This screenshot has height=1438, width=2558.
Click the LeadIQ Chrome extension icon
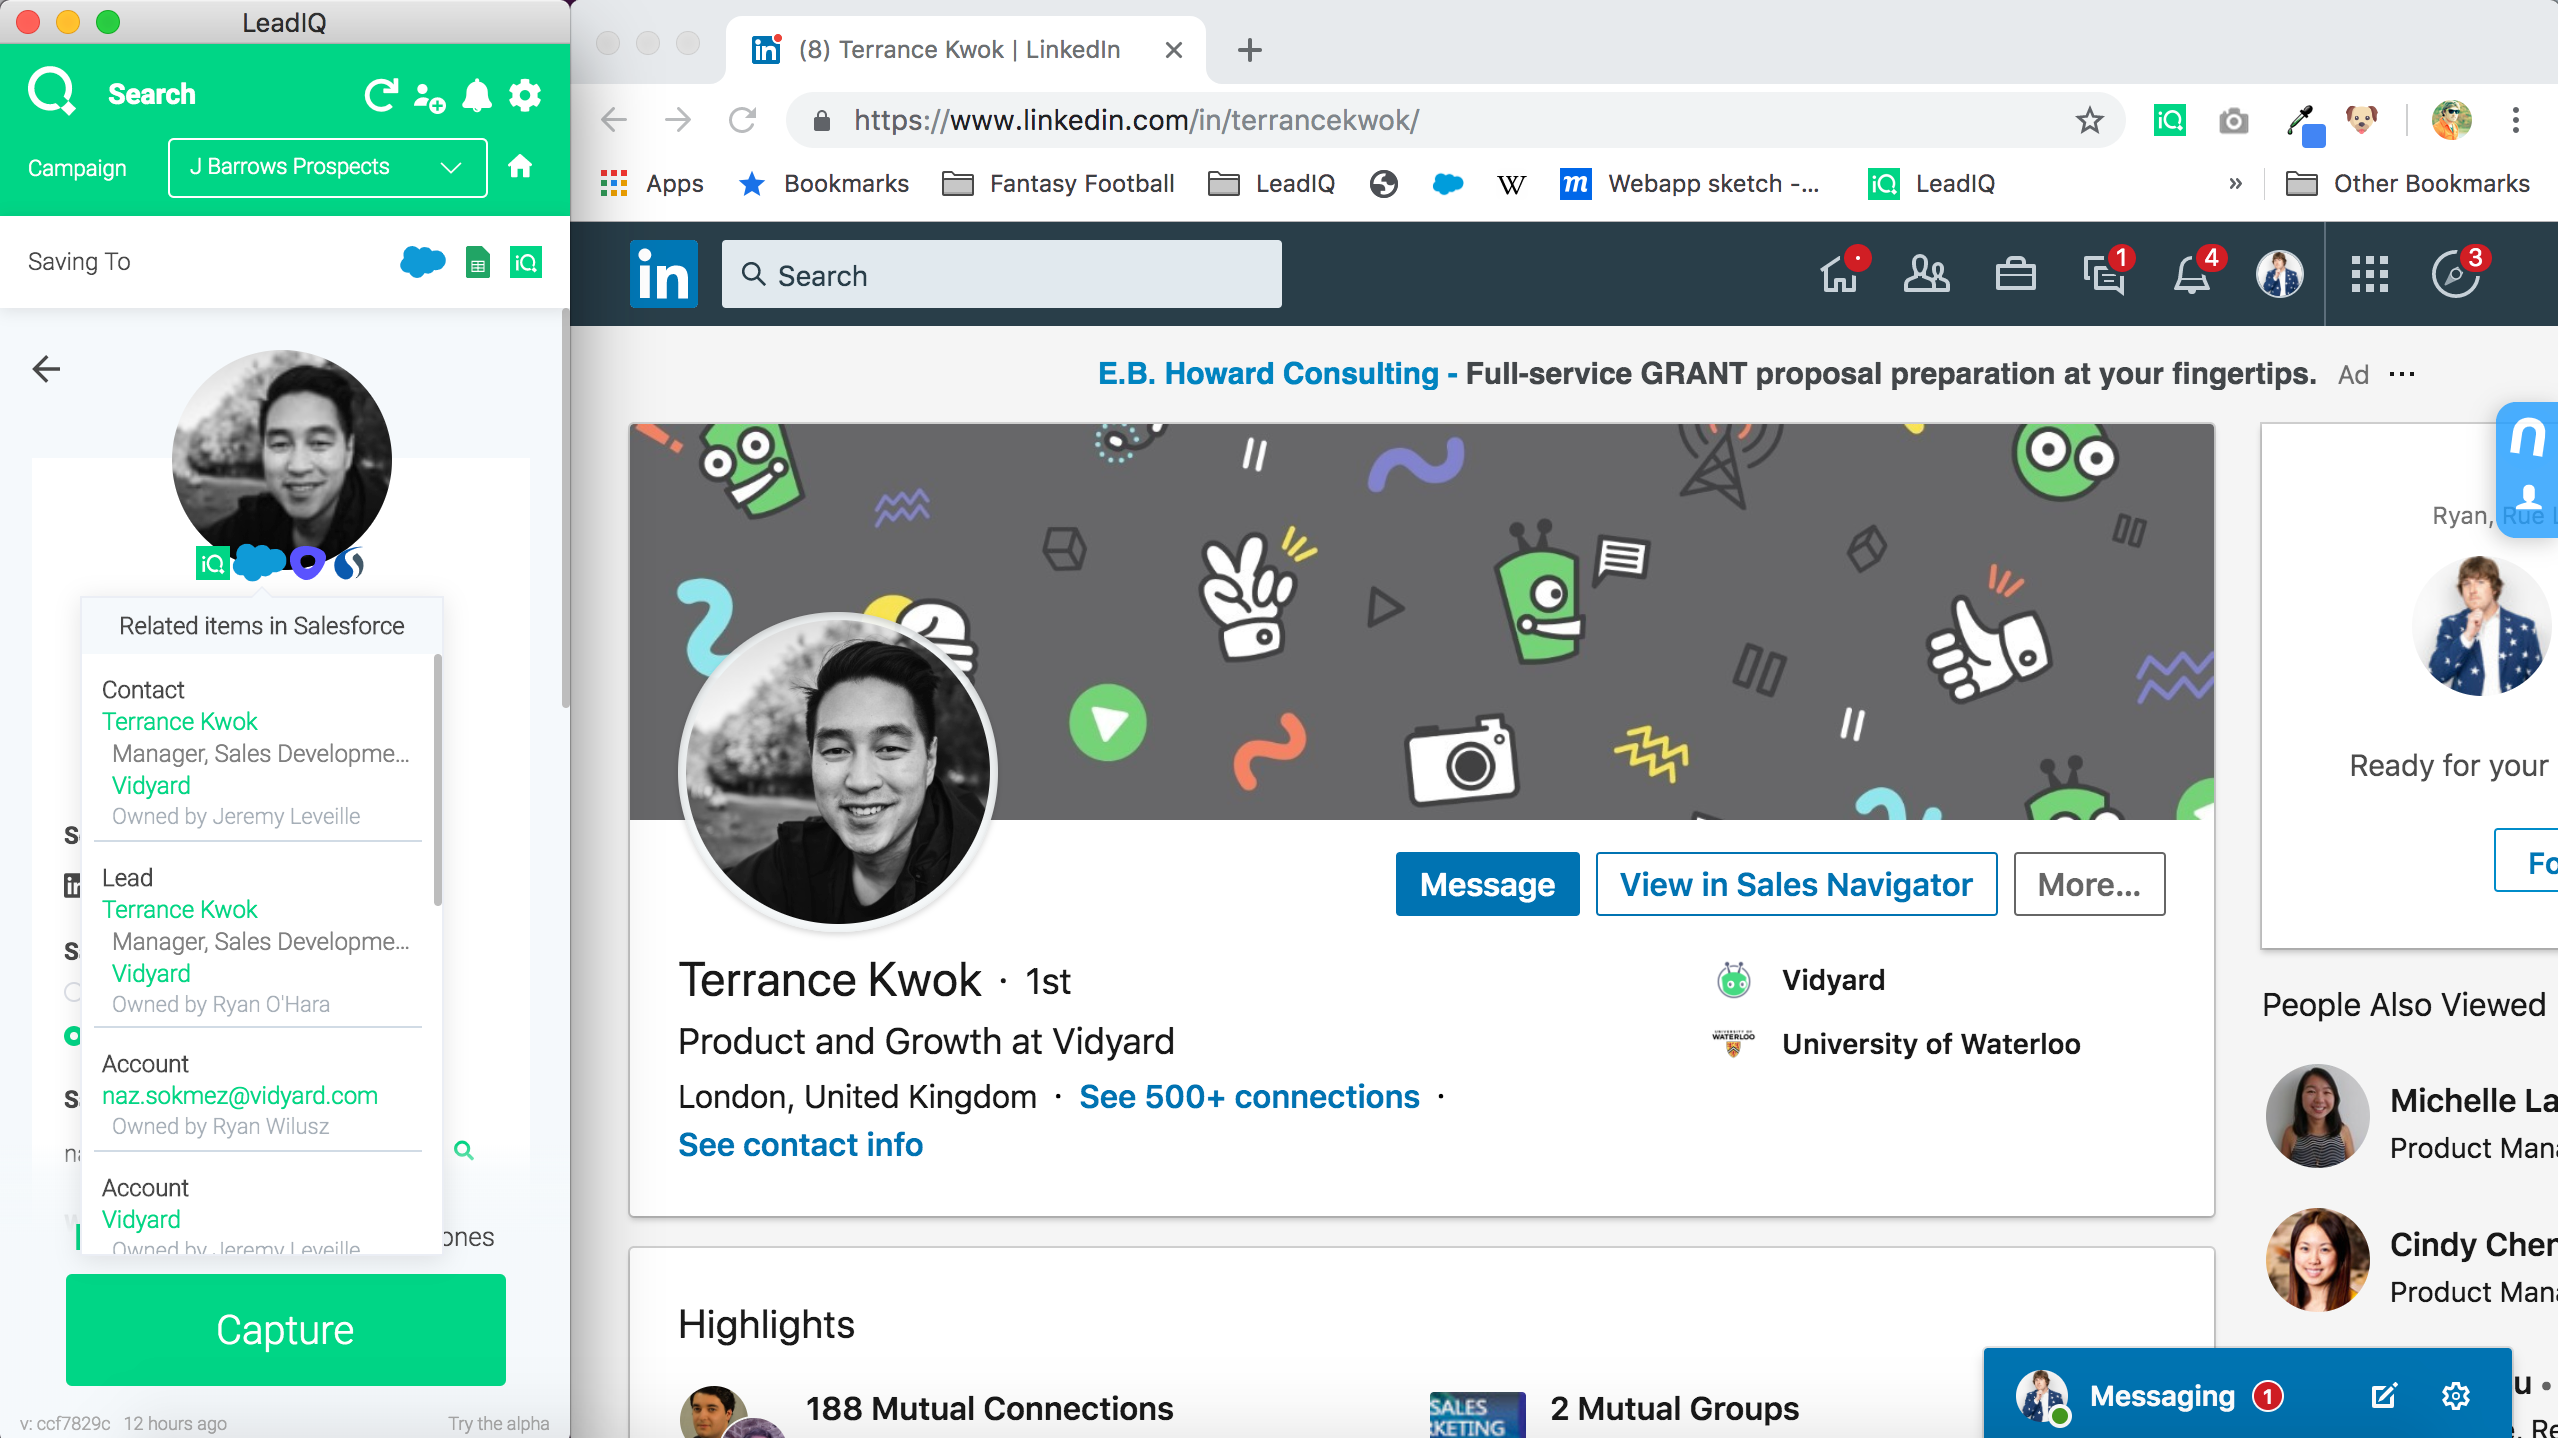pyautogui.click(x=2169, y=121)
